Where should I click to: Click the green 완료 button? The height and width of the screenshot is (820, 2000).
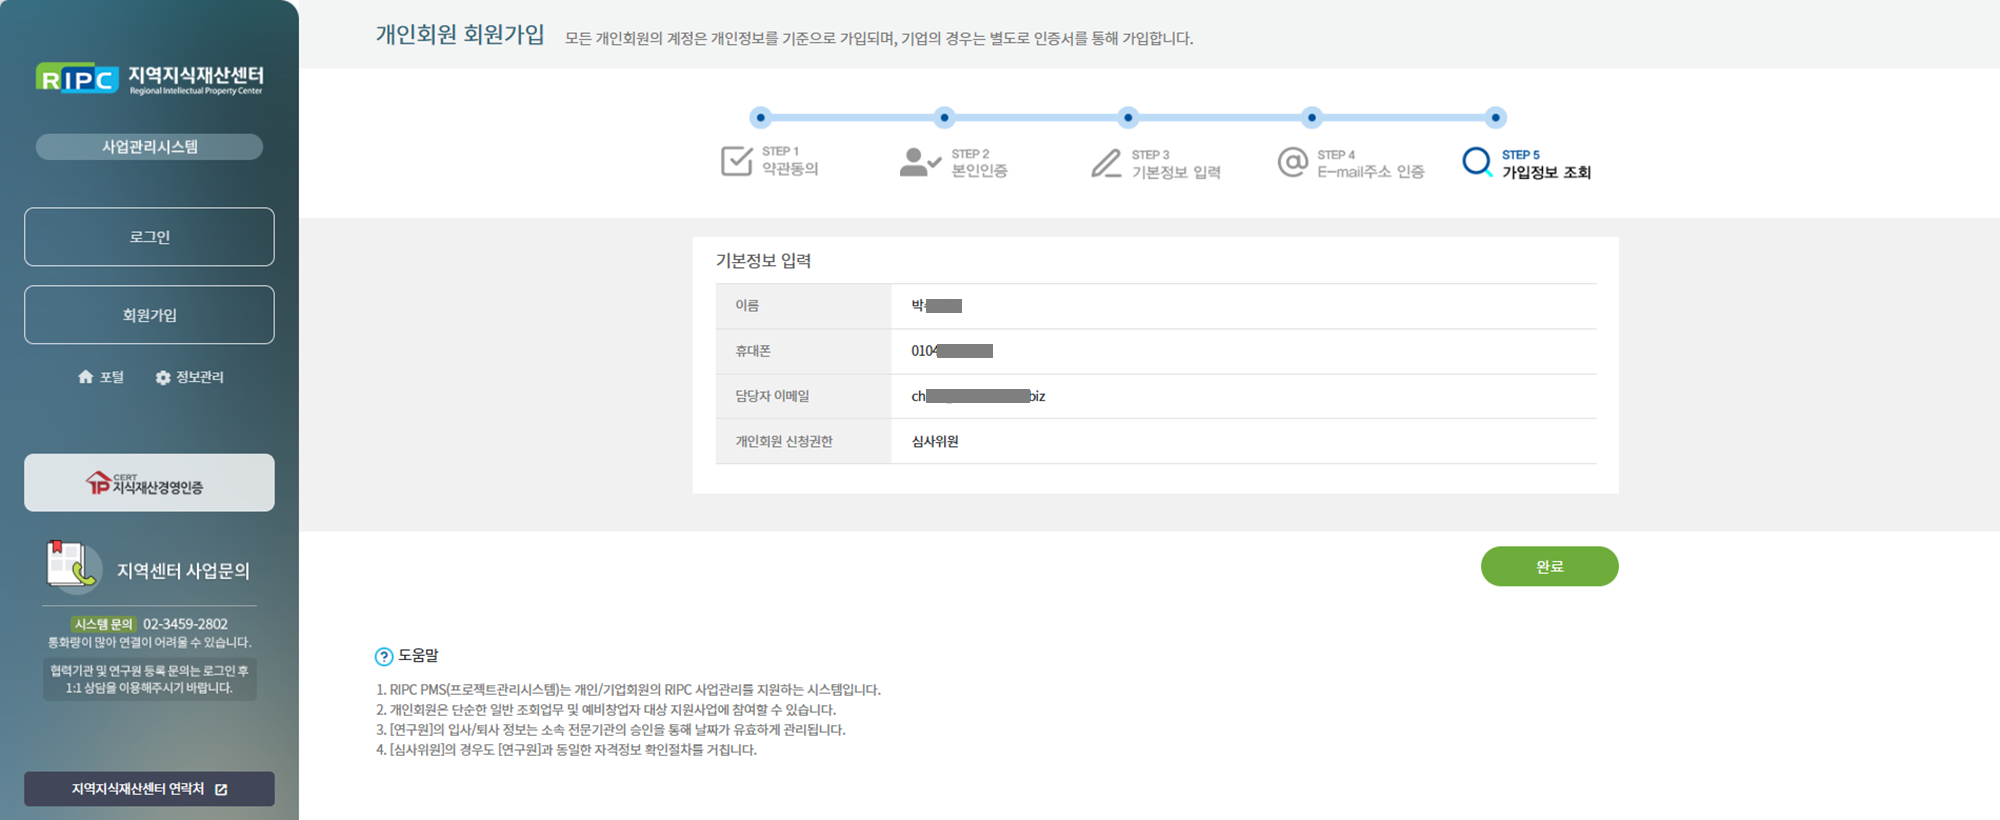click(x=1549, y=566)
